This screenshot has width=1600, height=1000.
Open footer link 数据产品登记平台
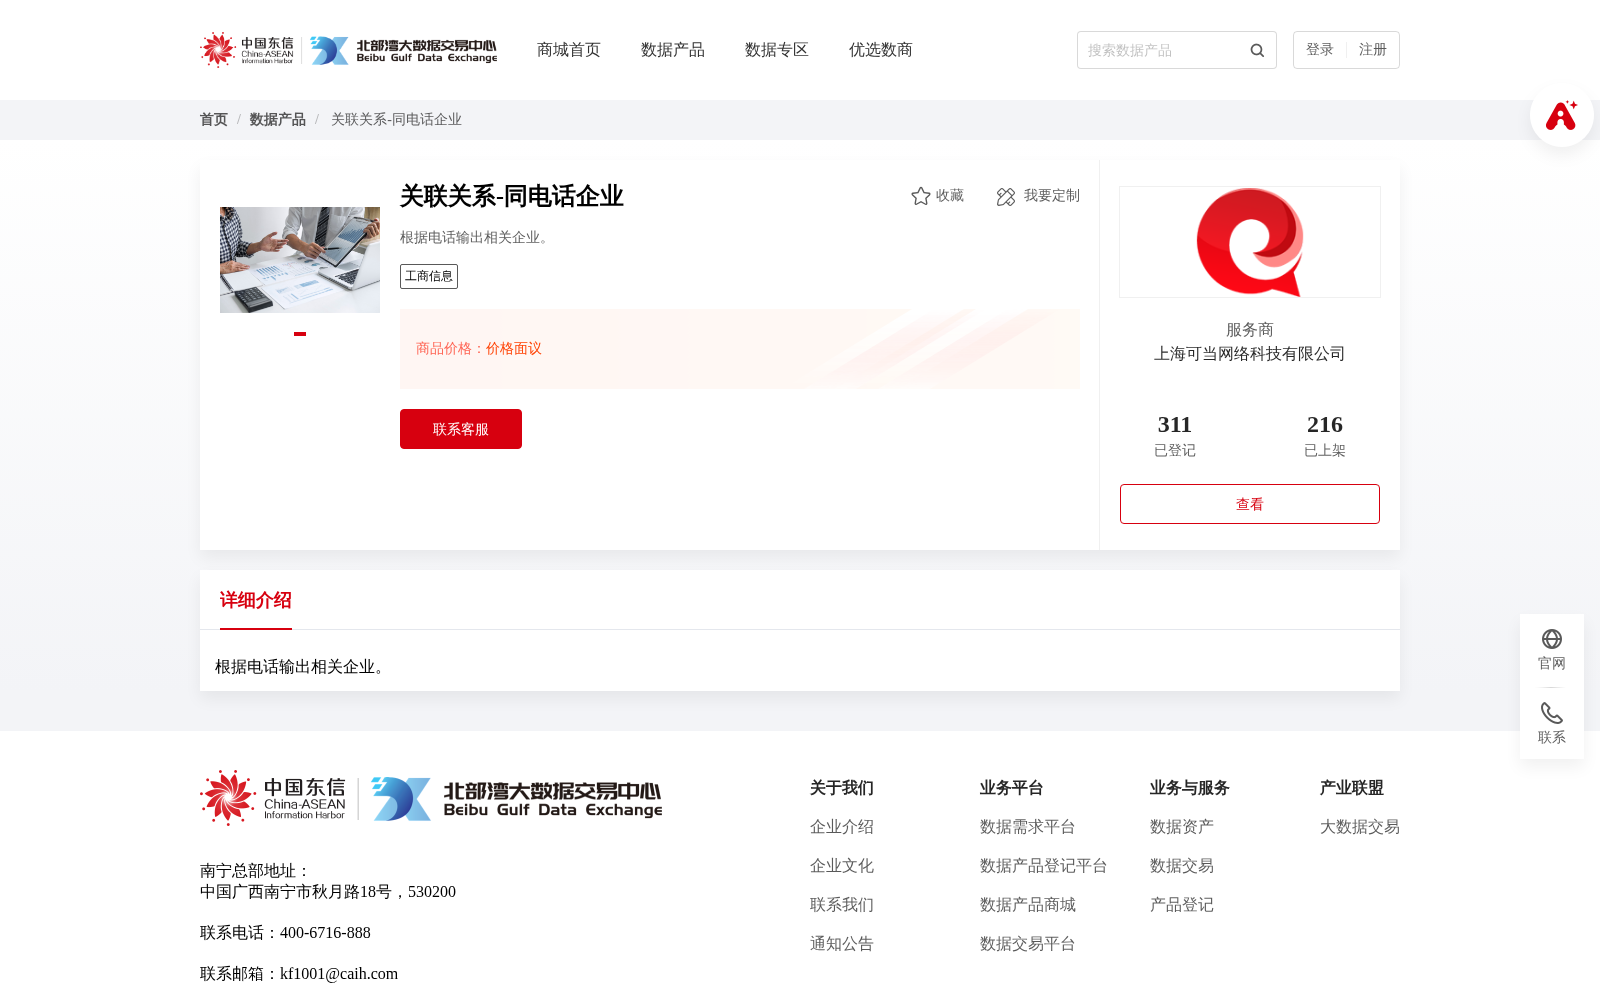pyautogui.click(x=1044, y=866)
